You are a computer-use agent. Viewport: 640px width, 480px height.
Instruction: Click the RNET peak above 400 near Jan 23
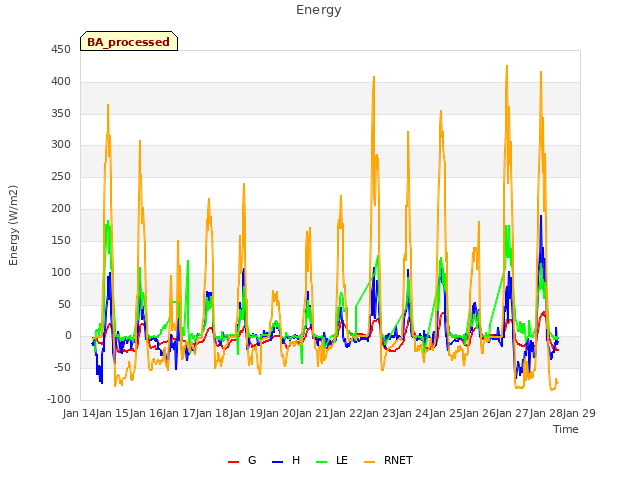[x=373, y=77]
